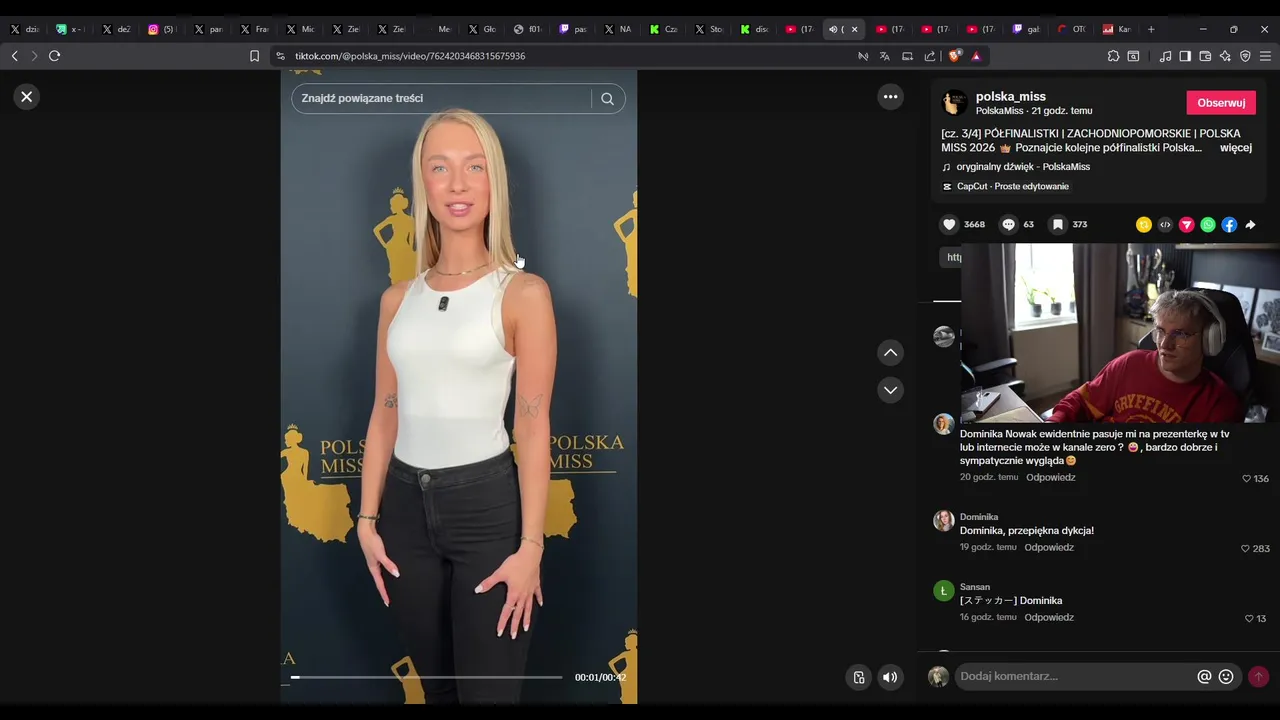The height and width of the screenshot is (720, 1280).
Task: Open media control music note icon
Action: point(1165,56)
